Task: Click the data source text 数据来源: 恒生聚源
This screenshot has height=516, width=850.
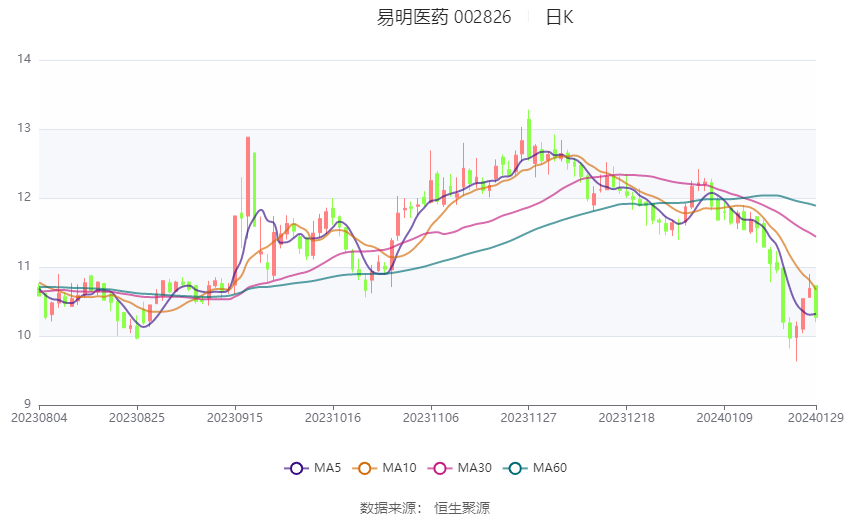Action: 425,508
